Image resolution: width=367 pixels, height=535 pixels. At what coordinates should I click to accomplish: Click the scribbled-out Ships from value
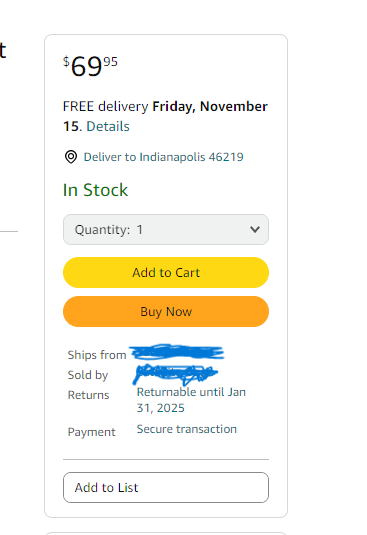coord(177,352)
